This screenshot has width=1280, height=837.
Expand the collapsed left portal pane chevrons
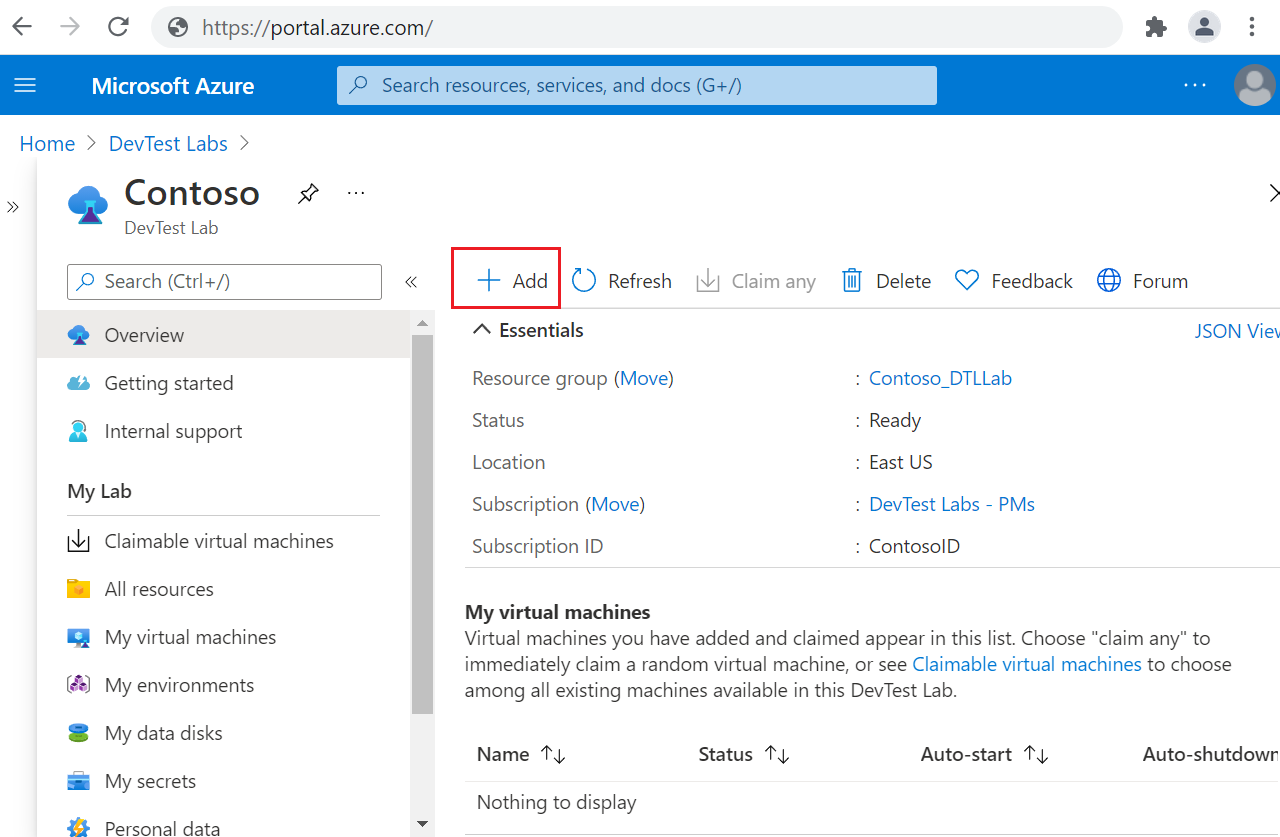(13, 207)
